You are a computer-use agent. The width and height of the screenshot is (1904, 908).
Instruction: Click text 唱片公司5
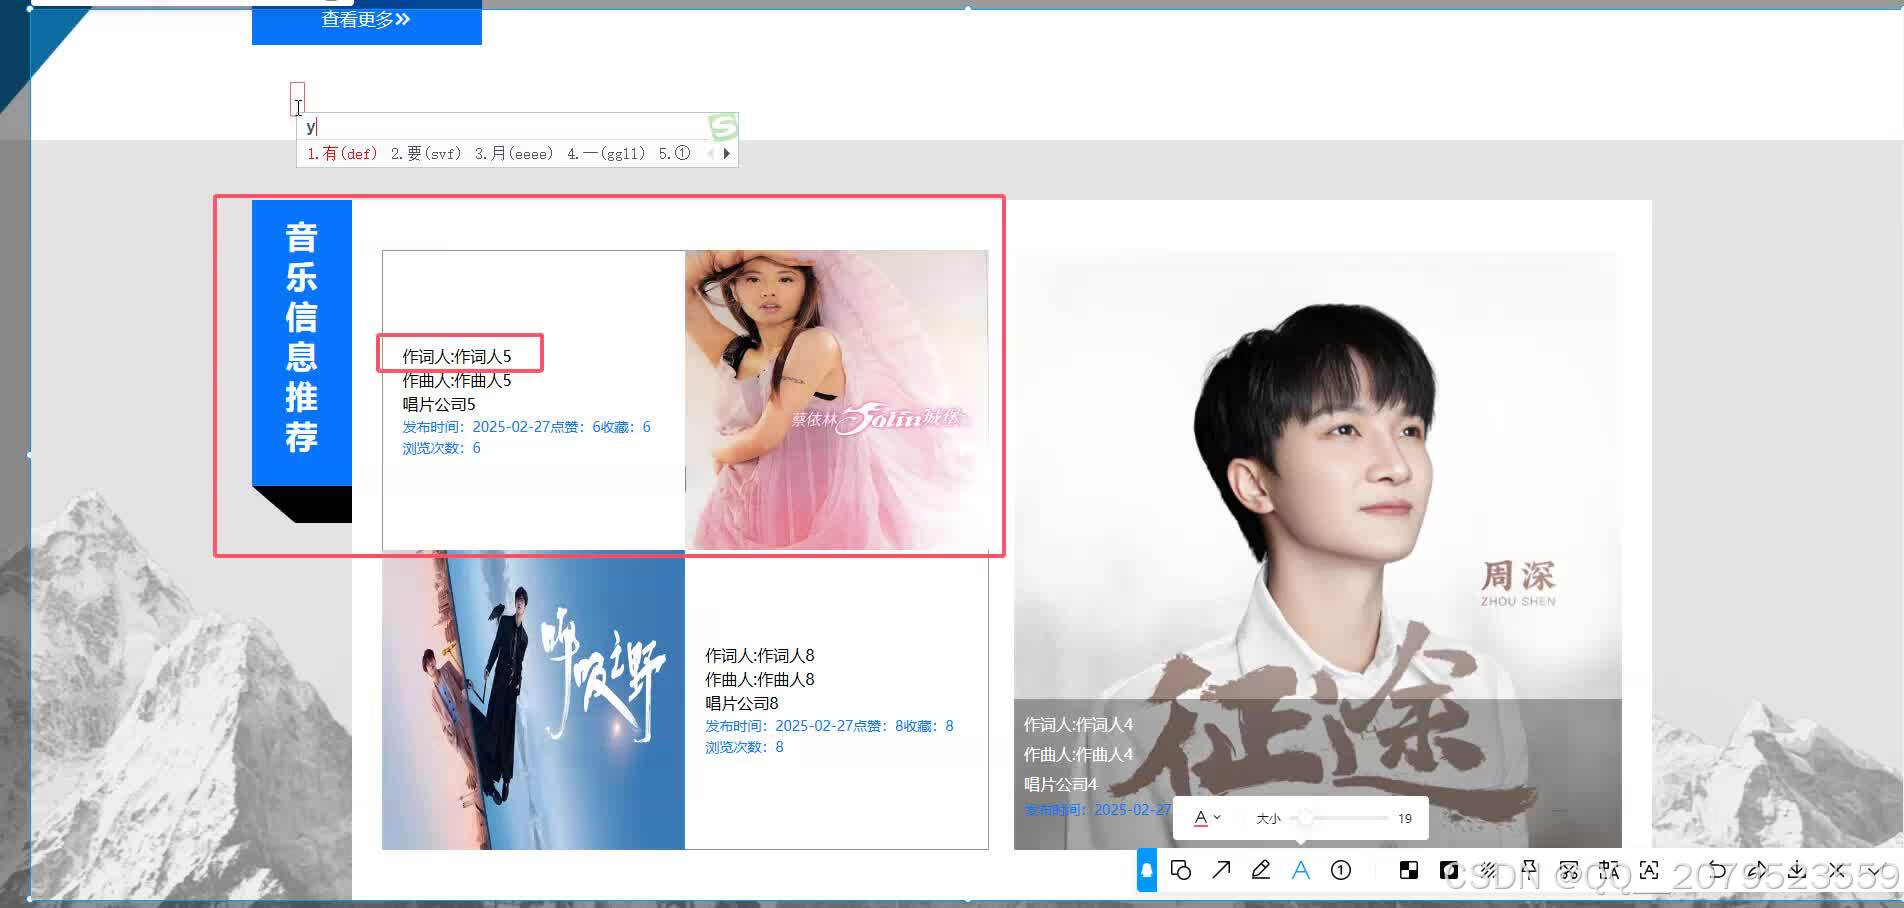click(439, 404)
